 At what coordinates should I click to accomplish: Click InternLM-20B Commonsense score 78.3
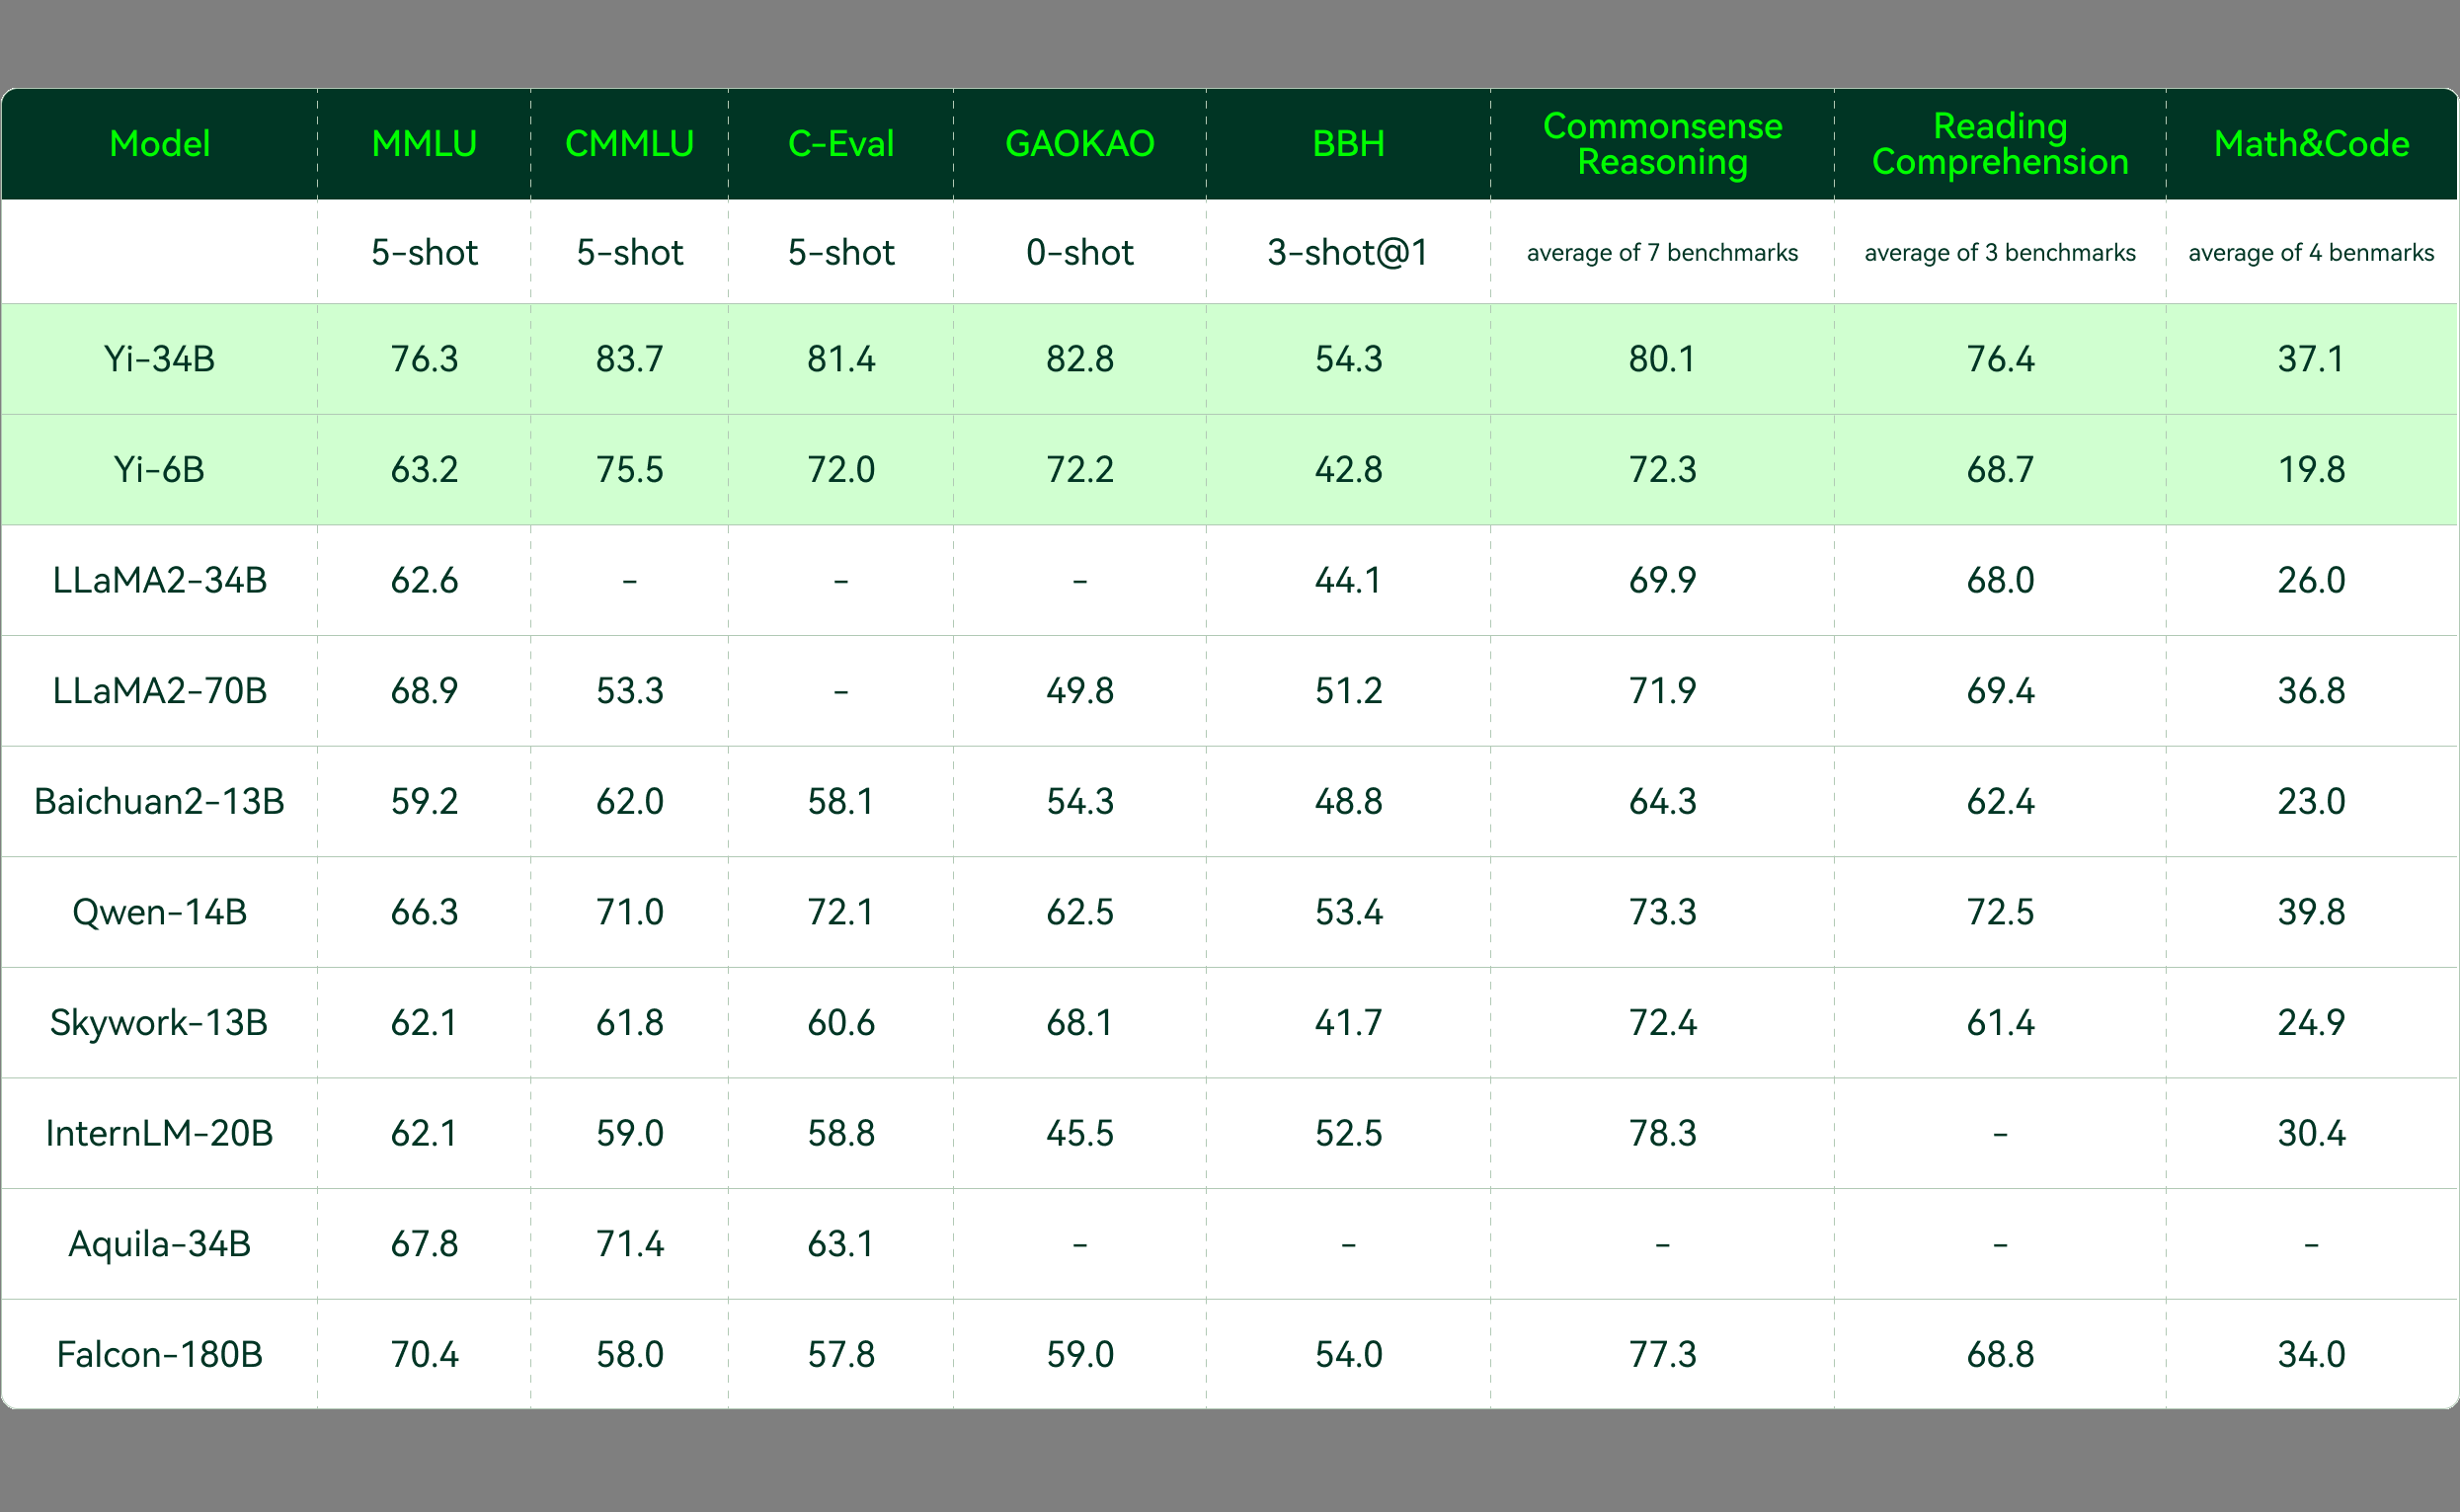(x=1662, y=1134)
